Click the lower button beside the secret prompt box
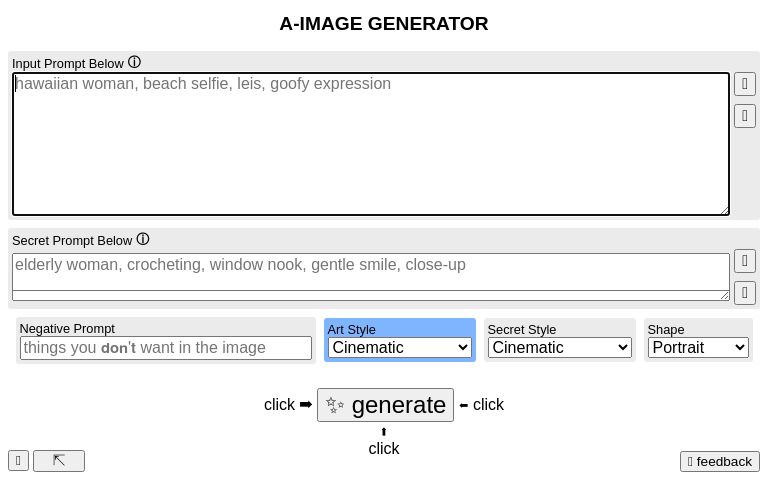Image resolution: width=768 pixels, height=480 pixels. click(745, 293)
